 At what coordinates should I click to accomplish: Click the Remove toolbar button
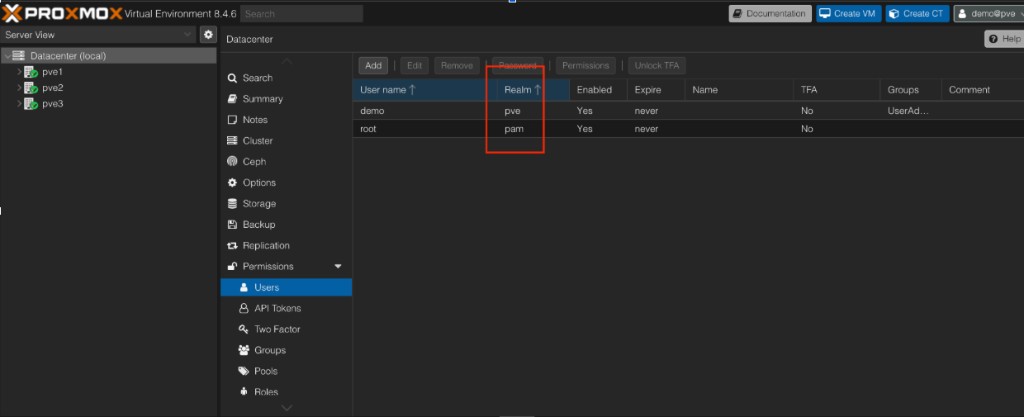[456, 65]
